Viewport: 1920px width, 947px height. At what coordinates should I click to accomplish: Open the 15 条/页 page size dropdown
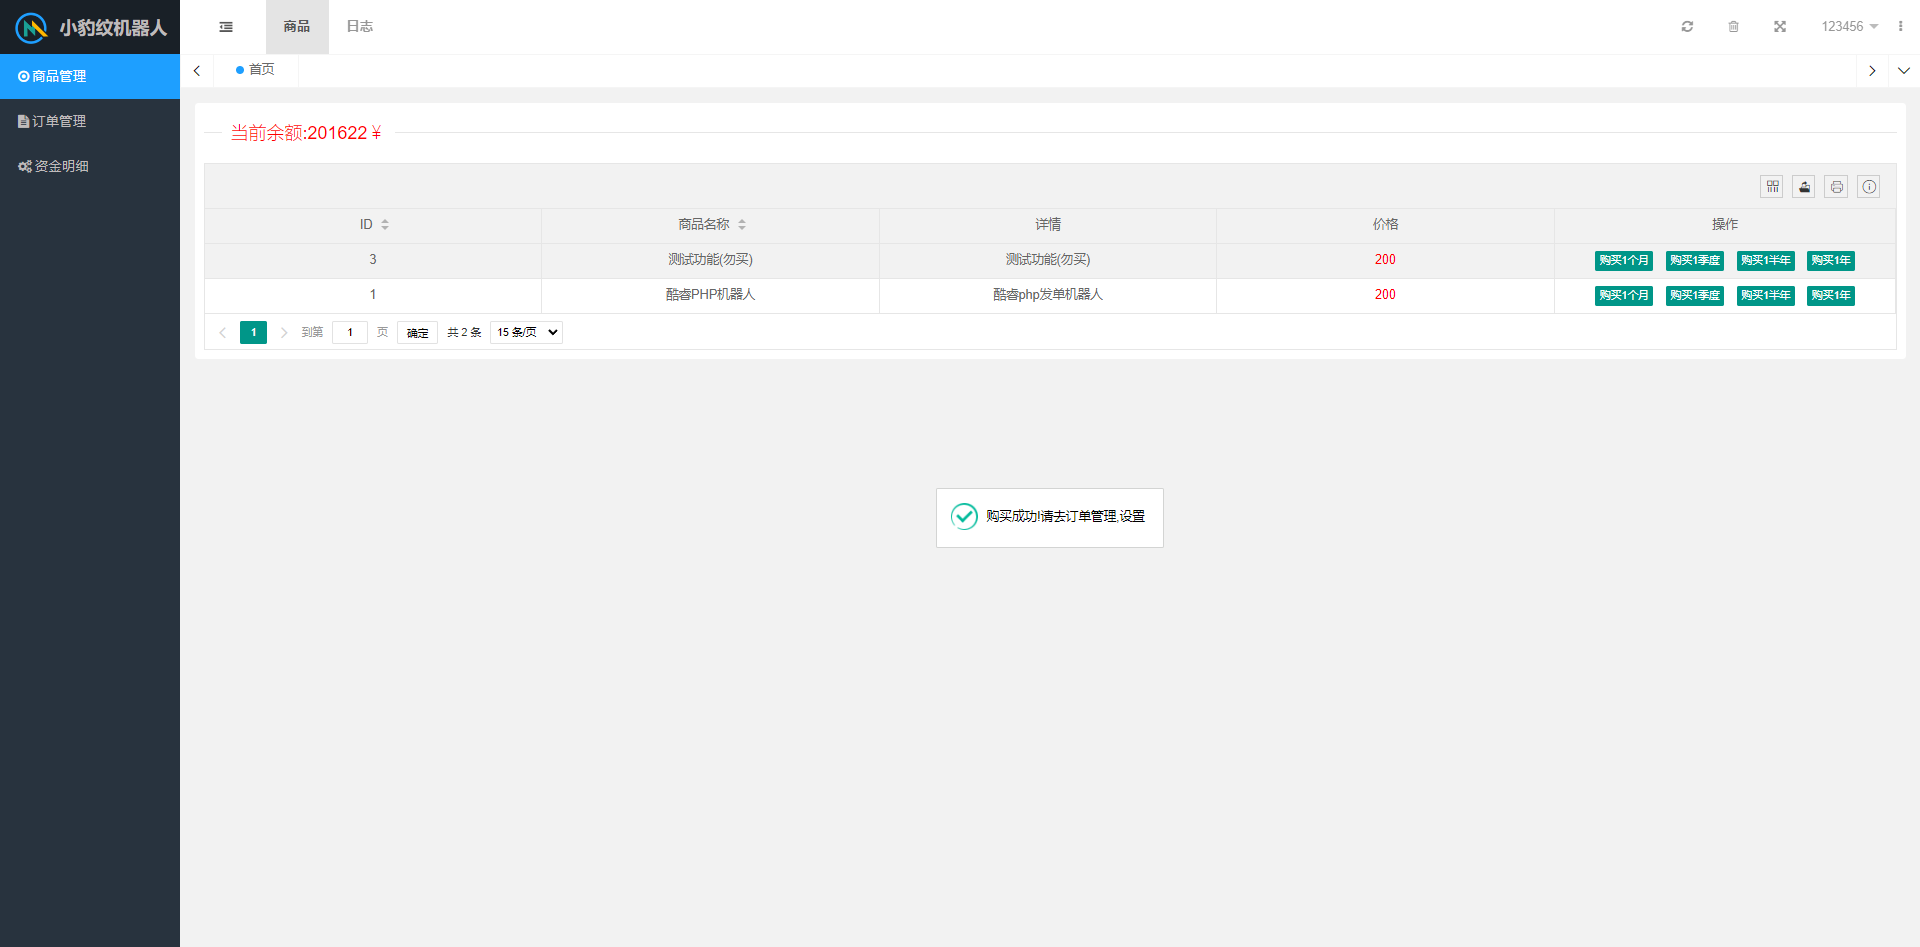tap(526, 332)
